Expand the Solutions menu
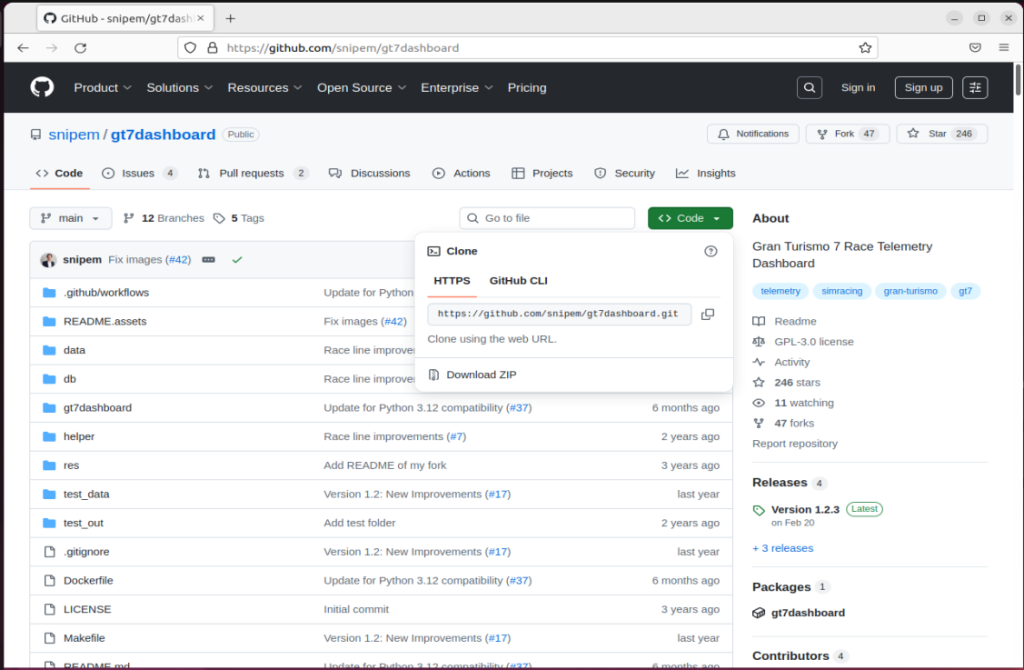 pos(180,88)
